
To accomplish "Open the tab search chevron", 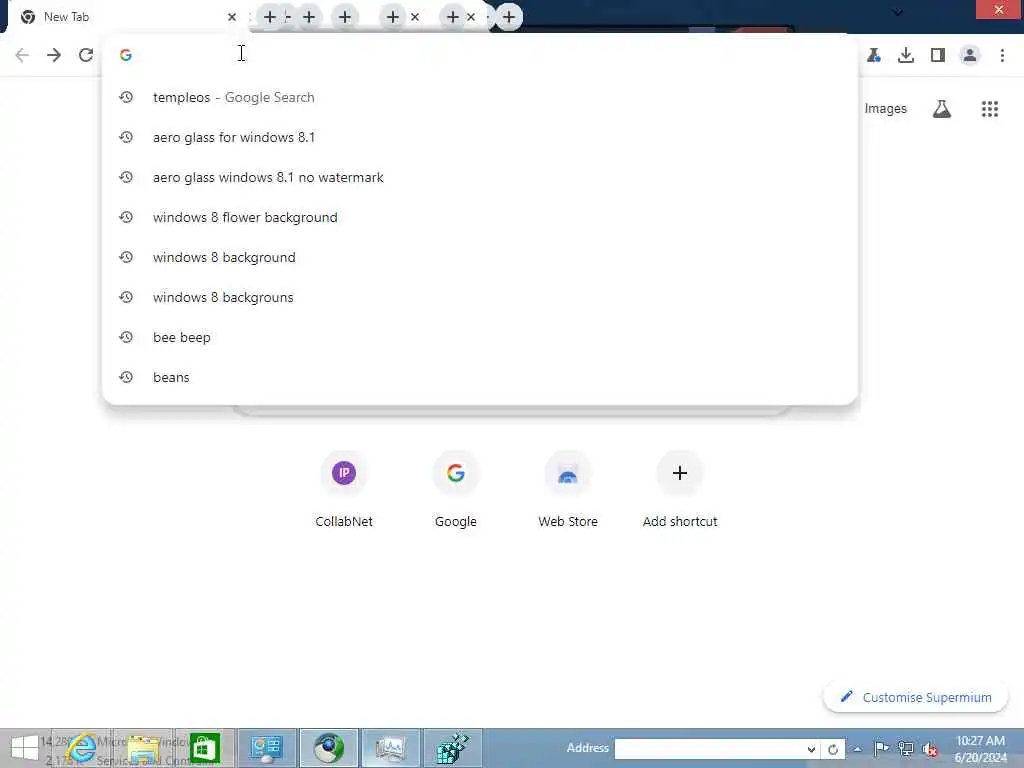I will tap(898, 12).
